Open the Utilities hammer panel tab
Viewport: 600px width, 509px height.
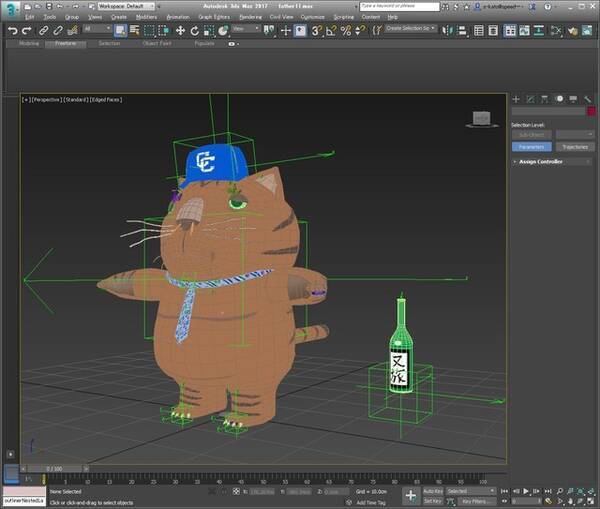(587, 99)
